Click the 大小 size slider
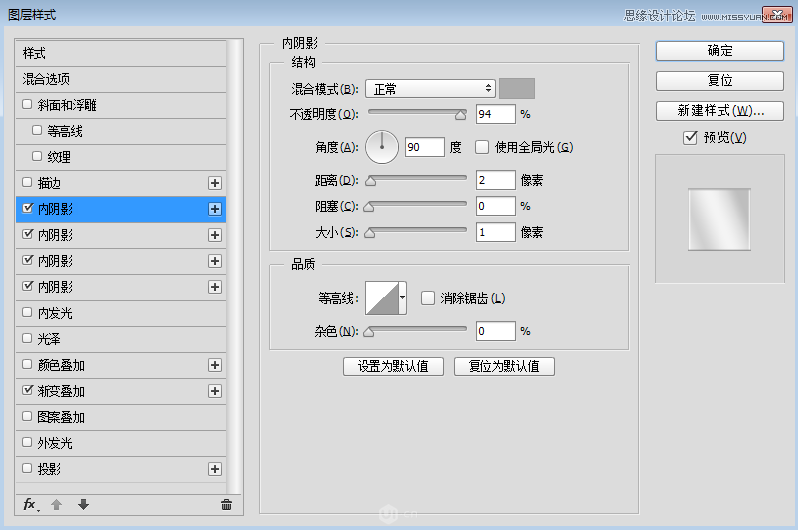Screen dimensions: 798x530 417,232
